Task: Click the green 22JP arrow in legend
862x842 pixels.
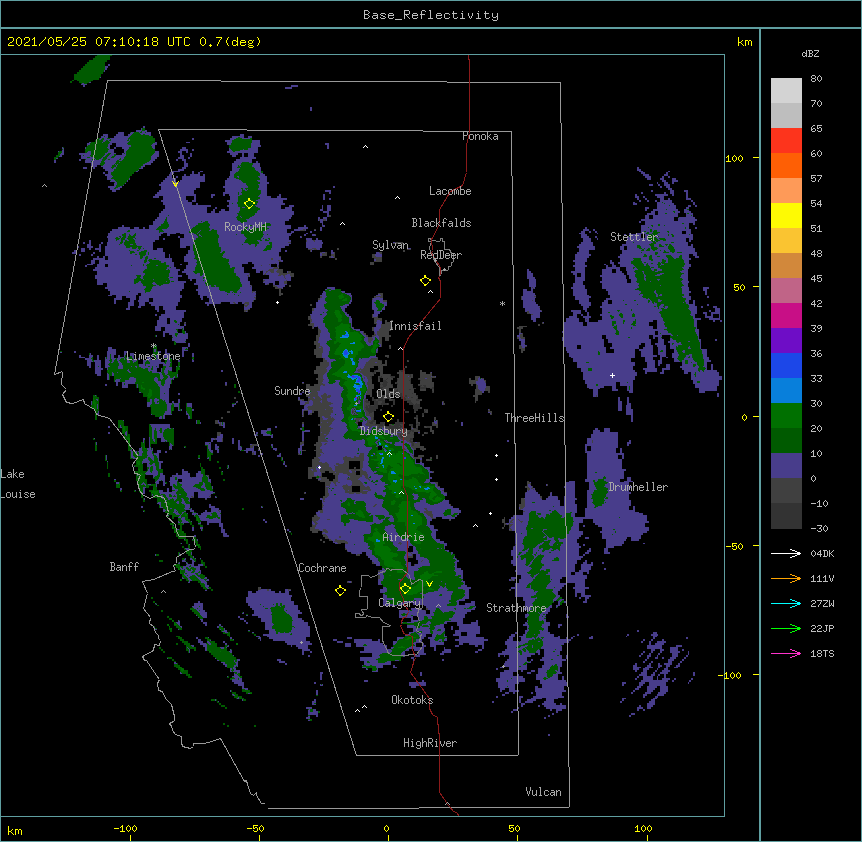Action: coord(786,628)
